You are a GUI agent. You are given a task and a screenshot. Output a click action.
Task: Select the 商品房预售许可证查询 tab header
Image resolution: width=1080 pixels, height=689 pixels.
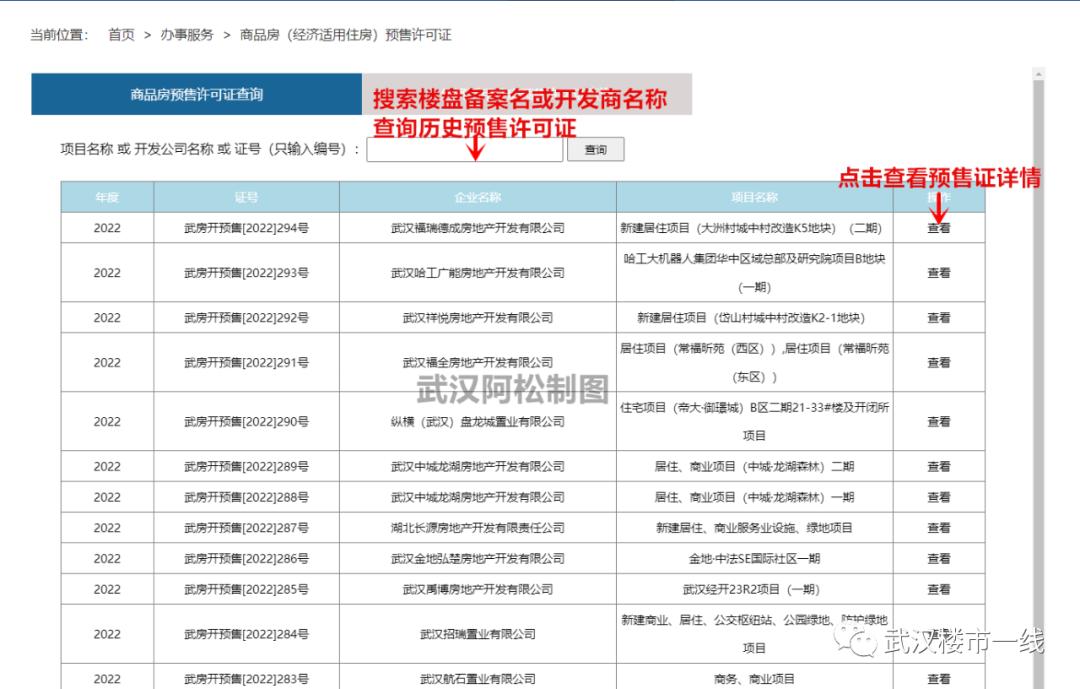[196, 92]
